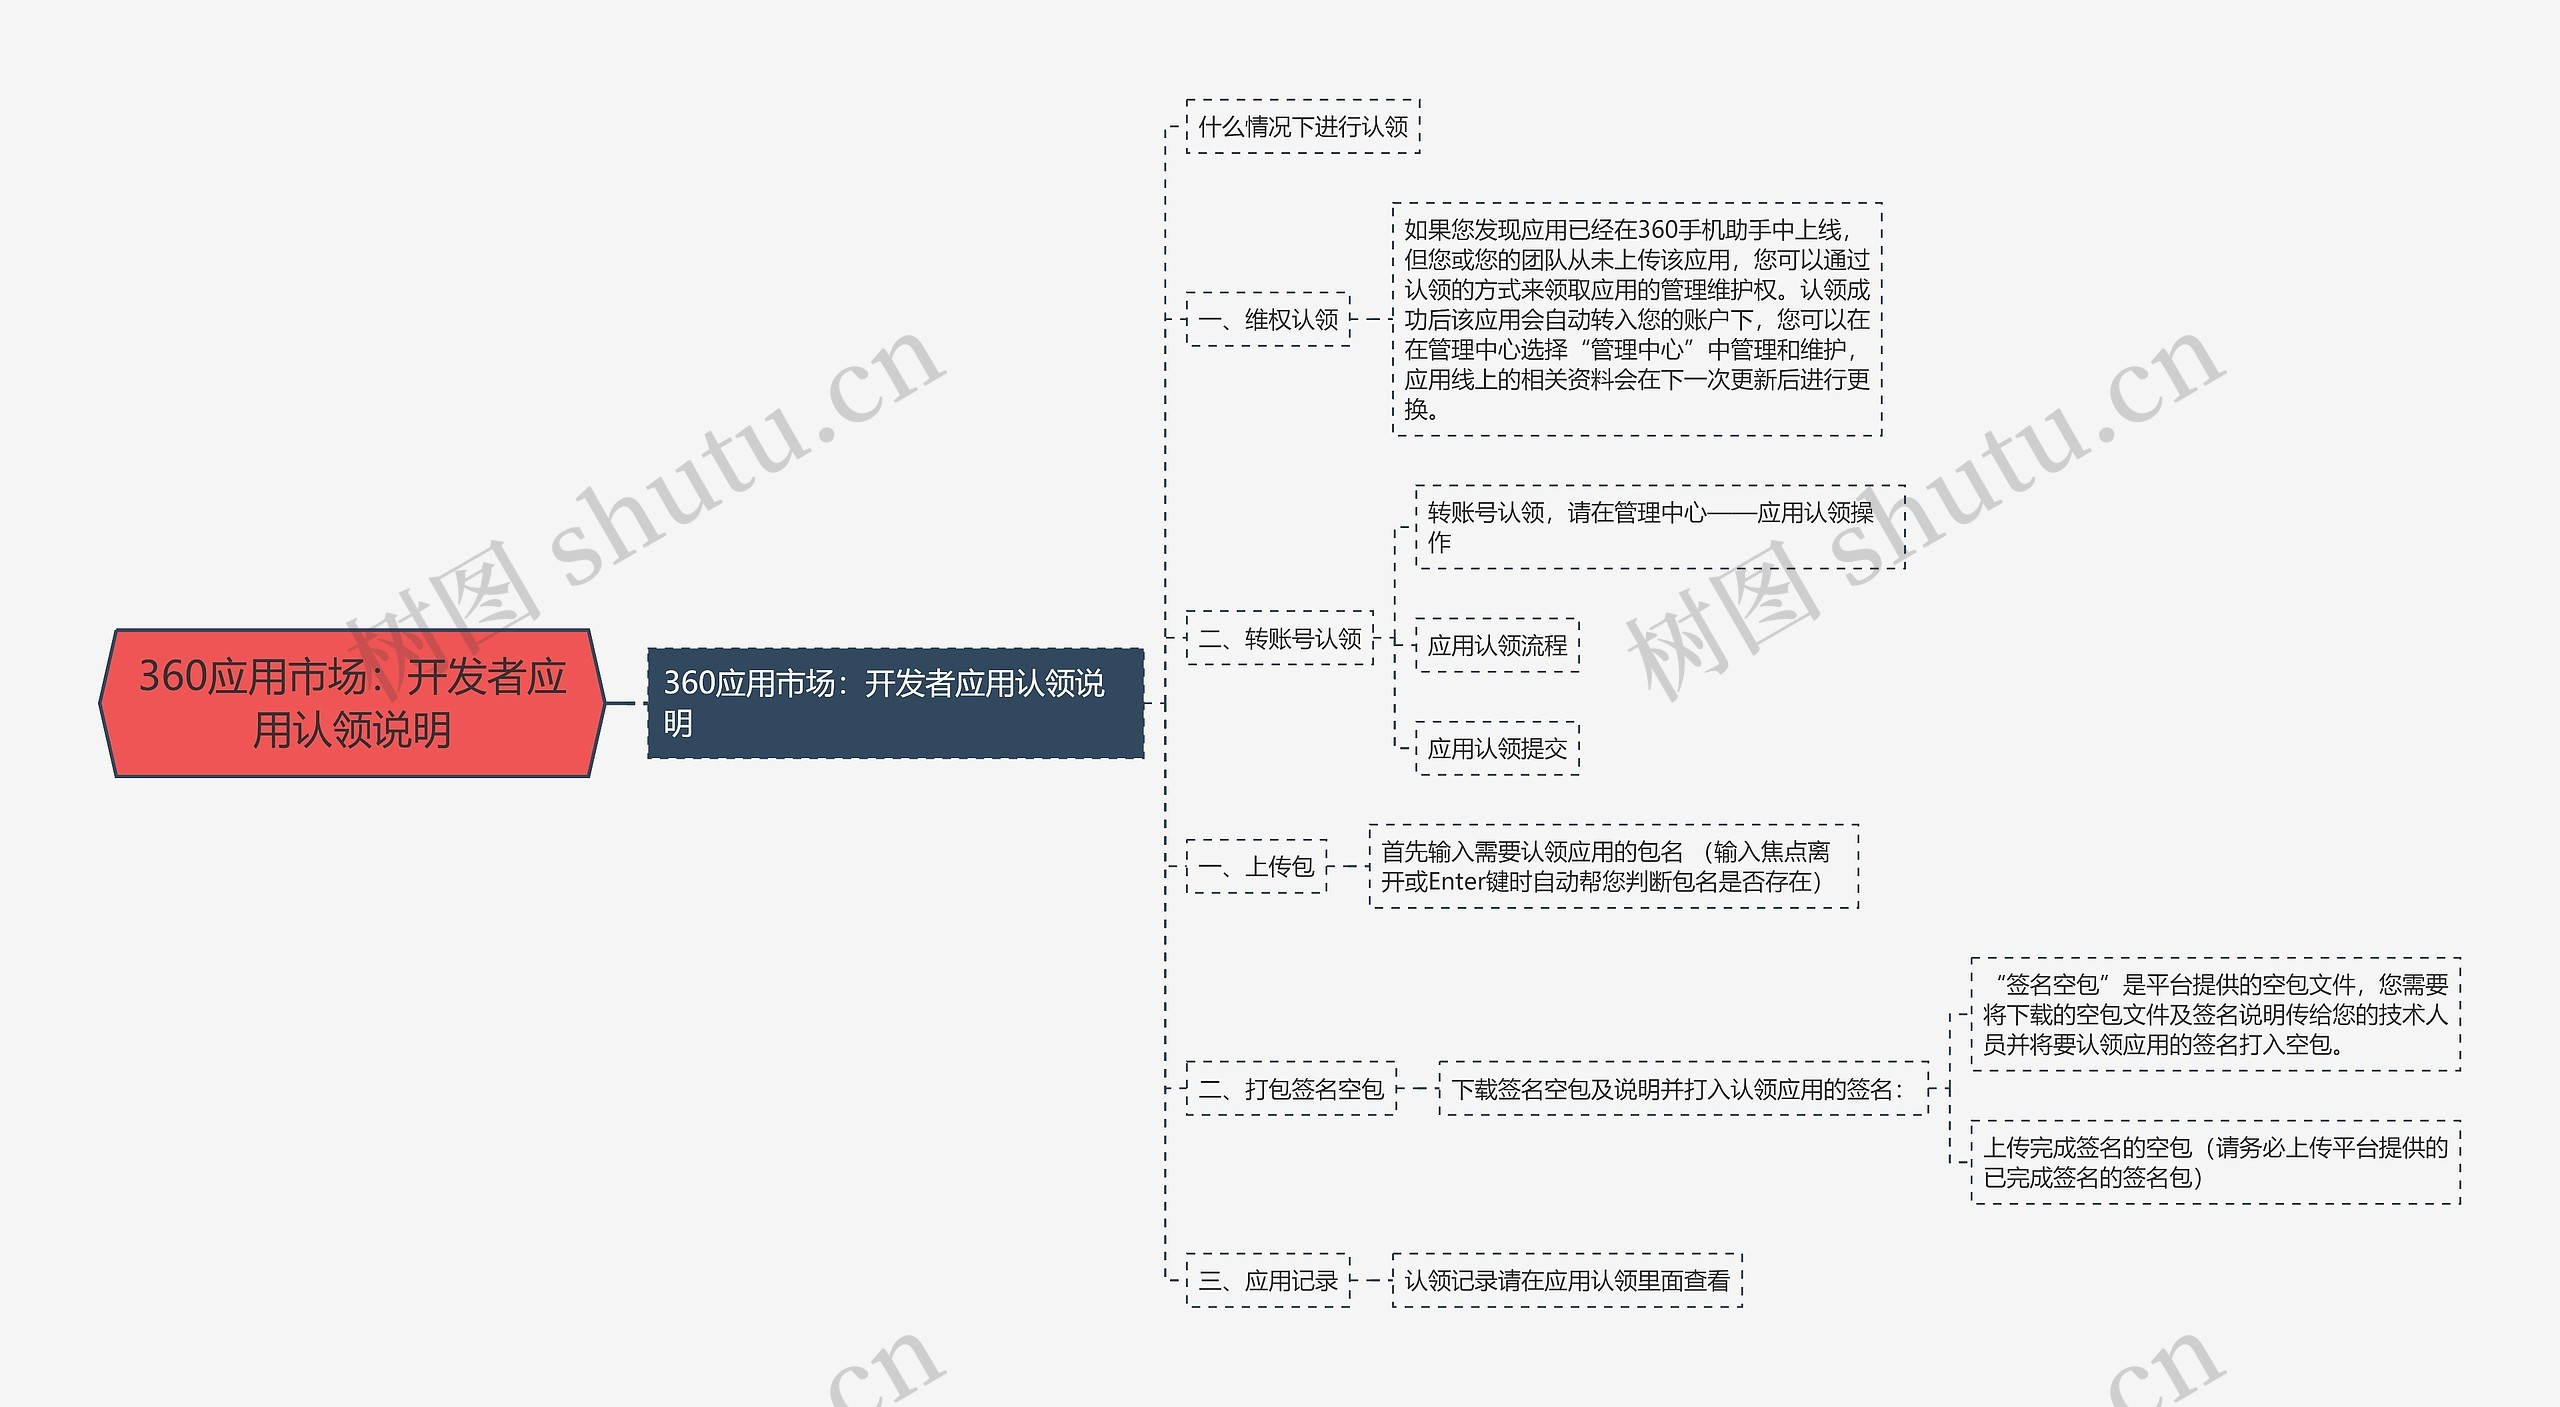Click the node starting “签名空包”是平台提供的空包文件
2560x1407 pixels.
[x=2215, y=1014]
